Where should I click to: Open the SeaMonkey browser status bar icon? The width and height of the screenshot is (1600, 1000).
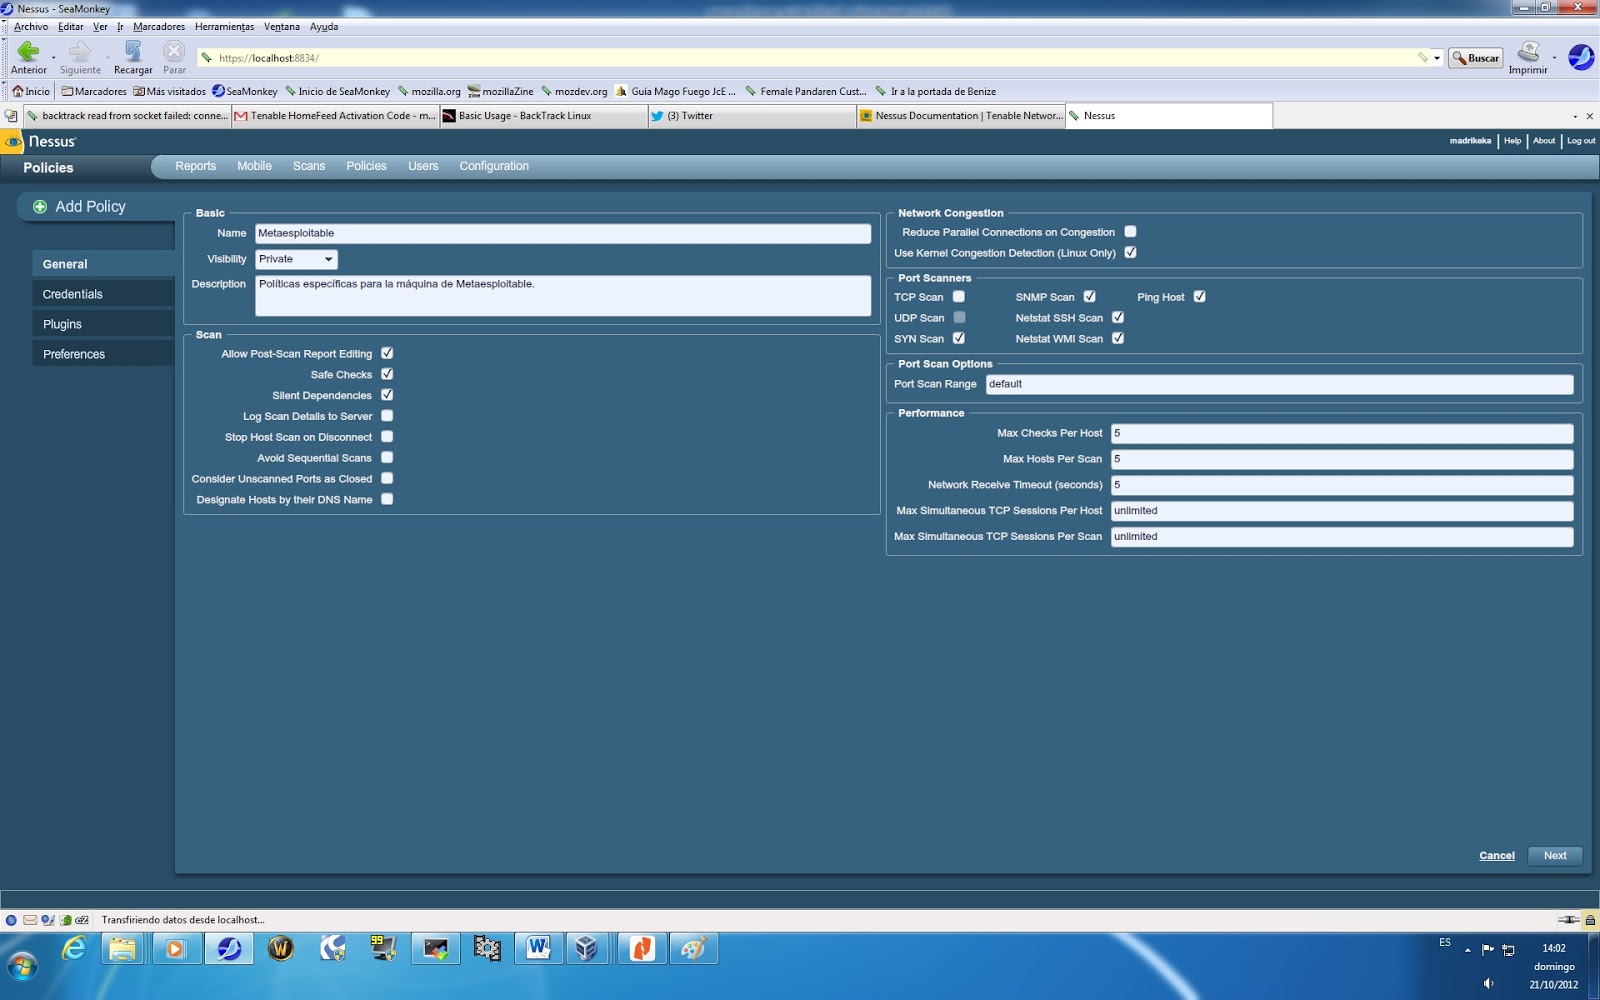(11, 920)
